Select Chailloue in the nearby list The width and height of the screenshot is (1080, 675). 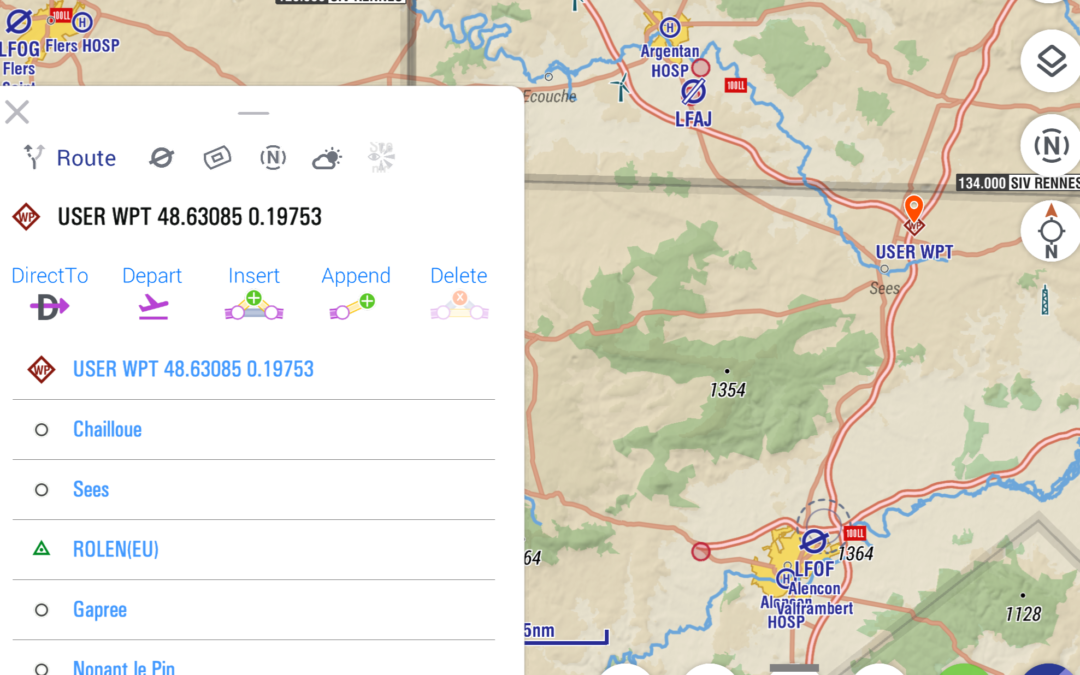[x=253, y=429]
